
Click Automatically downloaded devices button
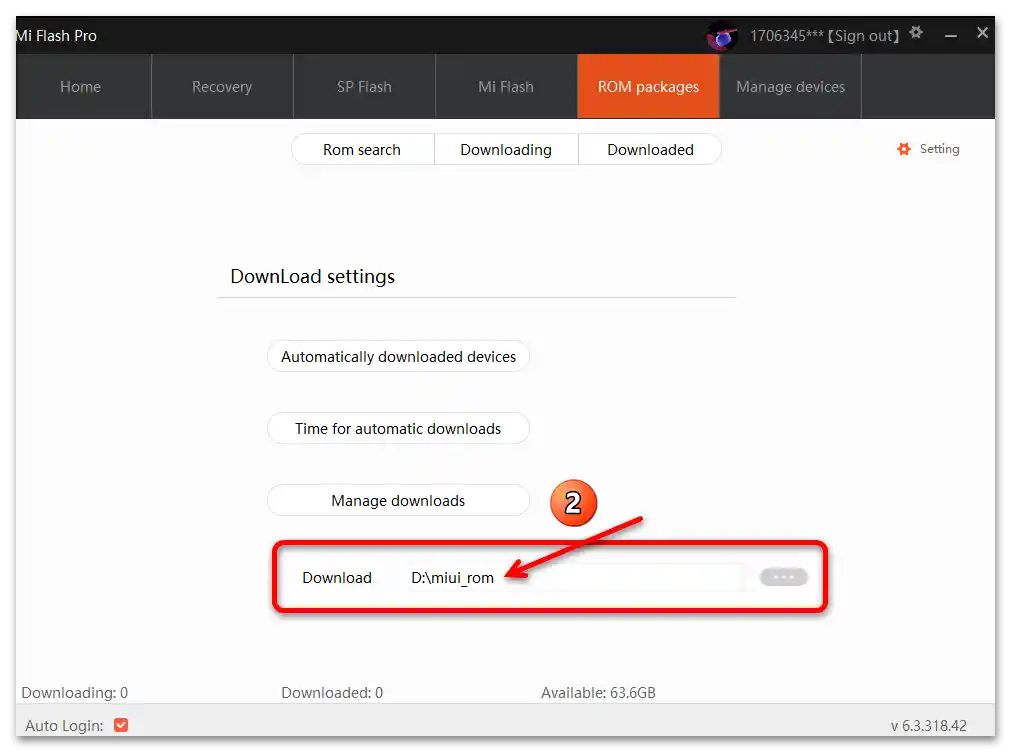398,357
